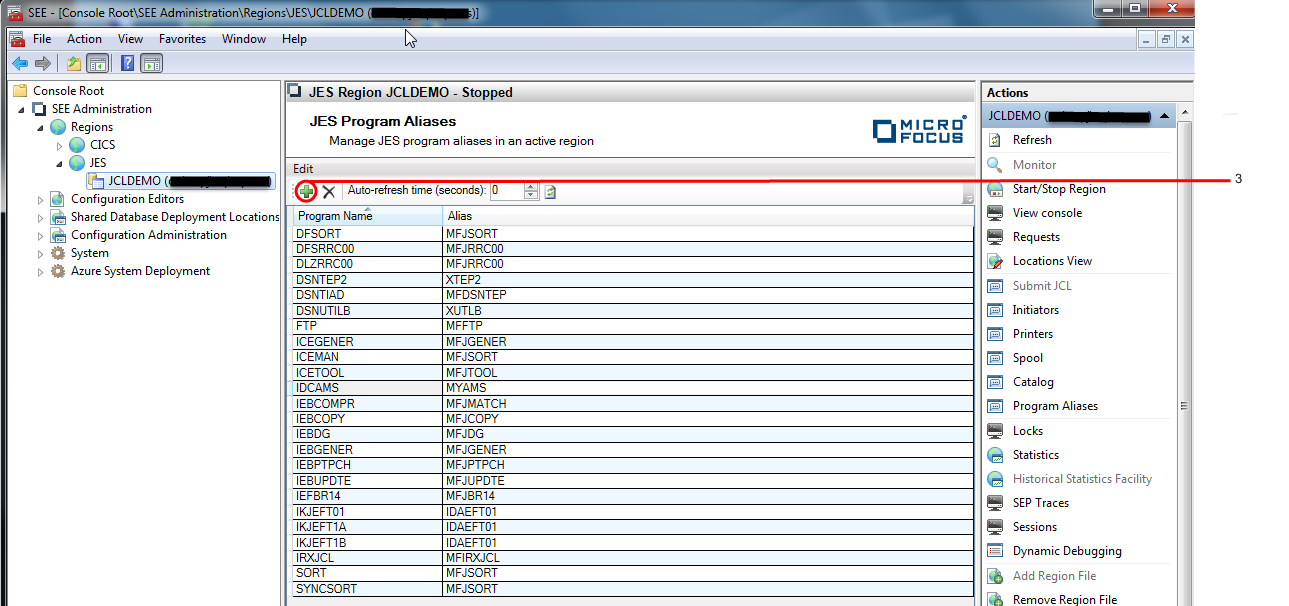Open the Action menu

84,39
